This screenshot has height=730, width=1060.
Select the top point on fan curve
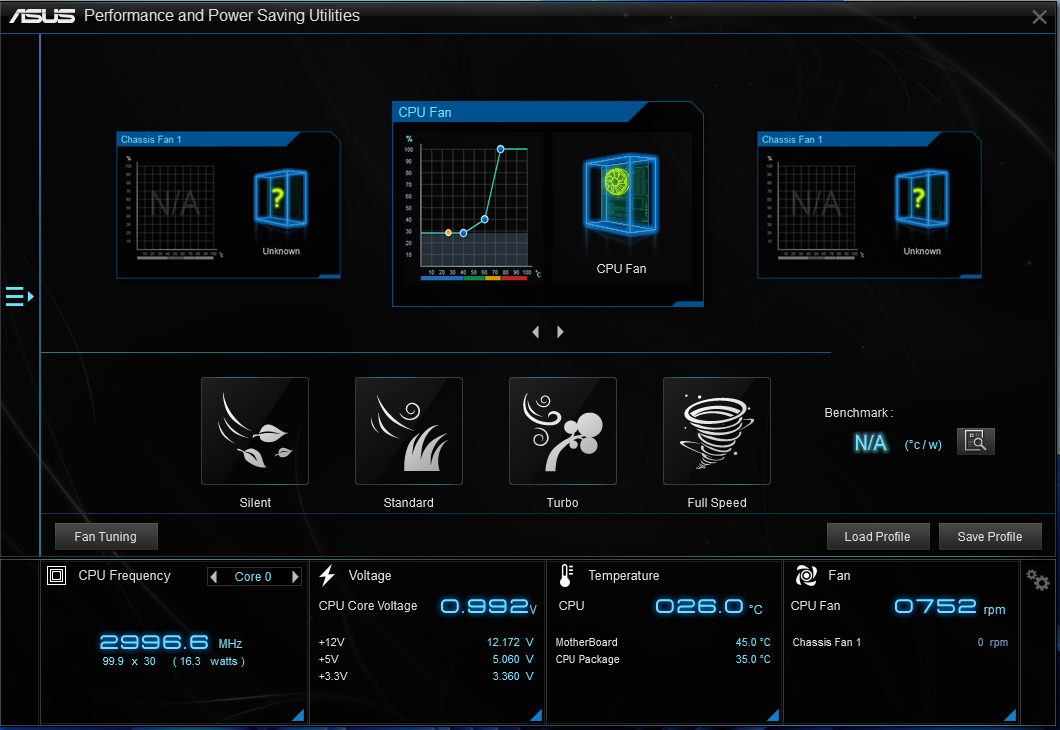[x=501, y=149]
